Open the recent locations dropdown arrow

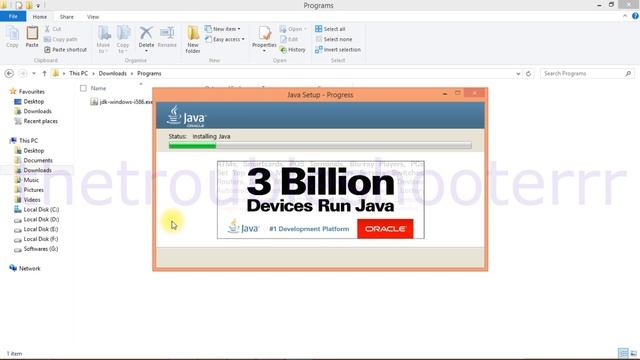point(34,73)
